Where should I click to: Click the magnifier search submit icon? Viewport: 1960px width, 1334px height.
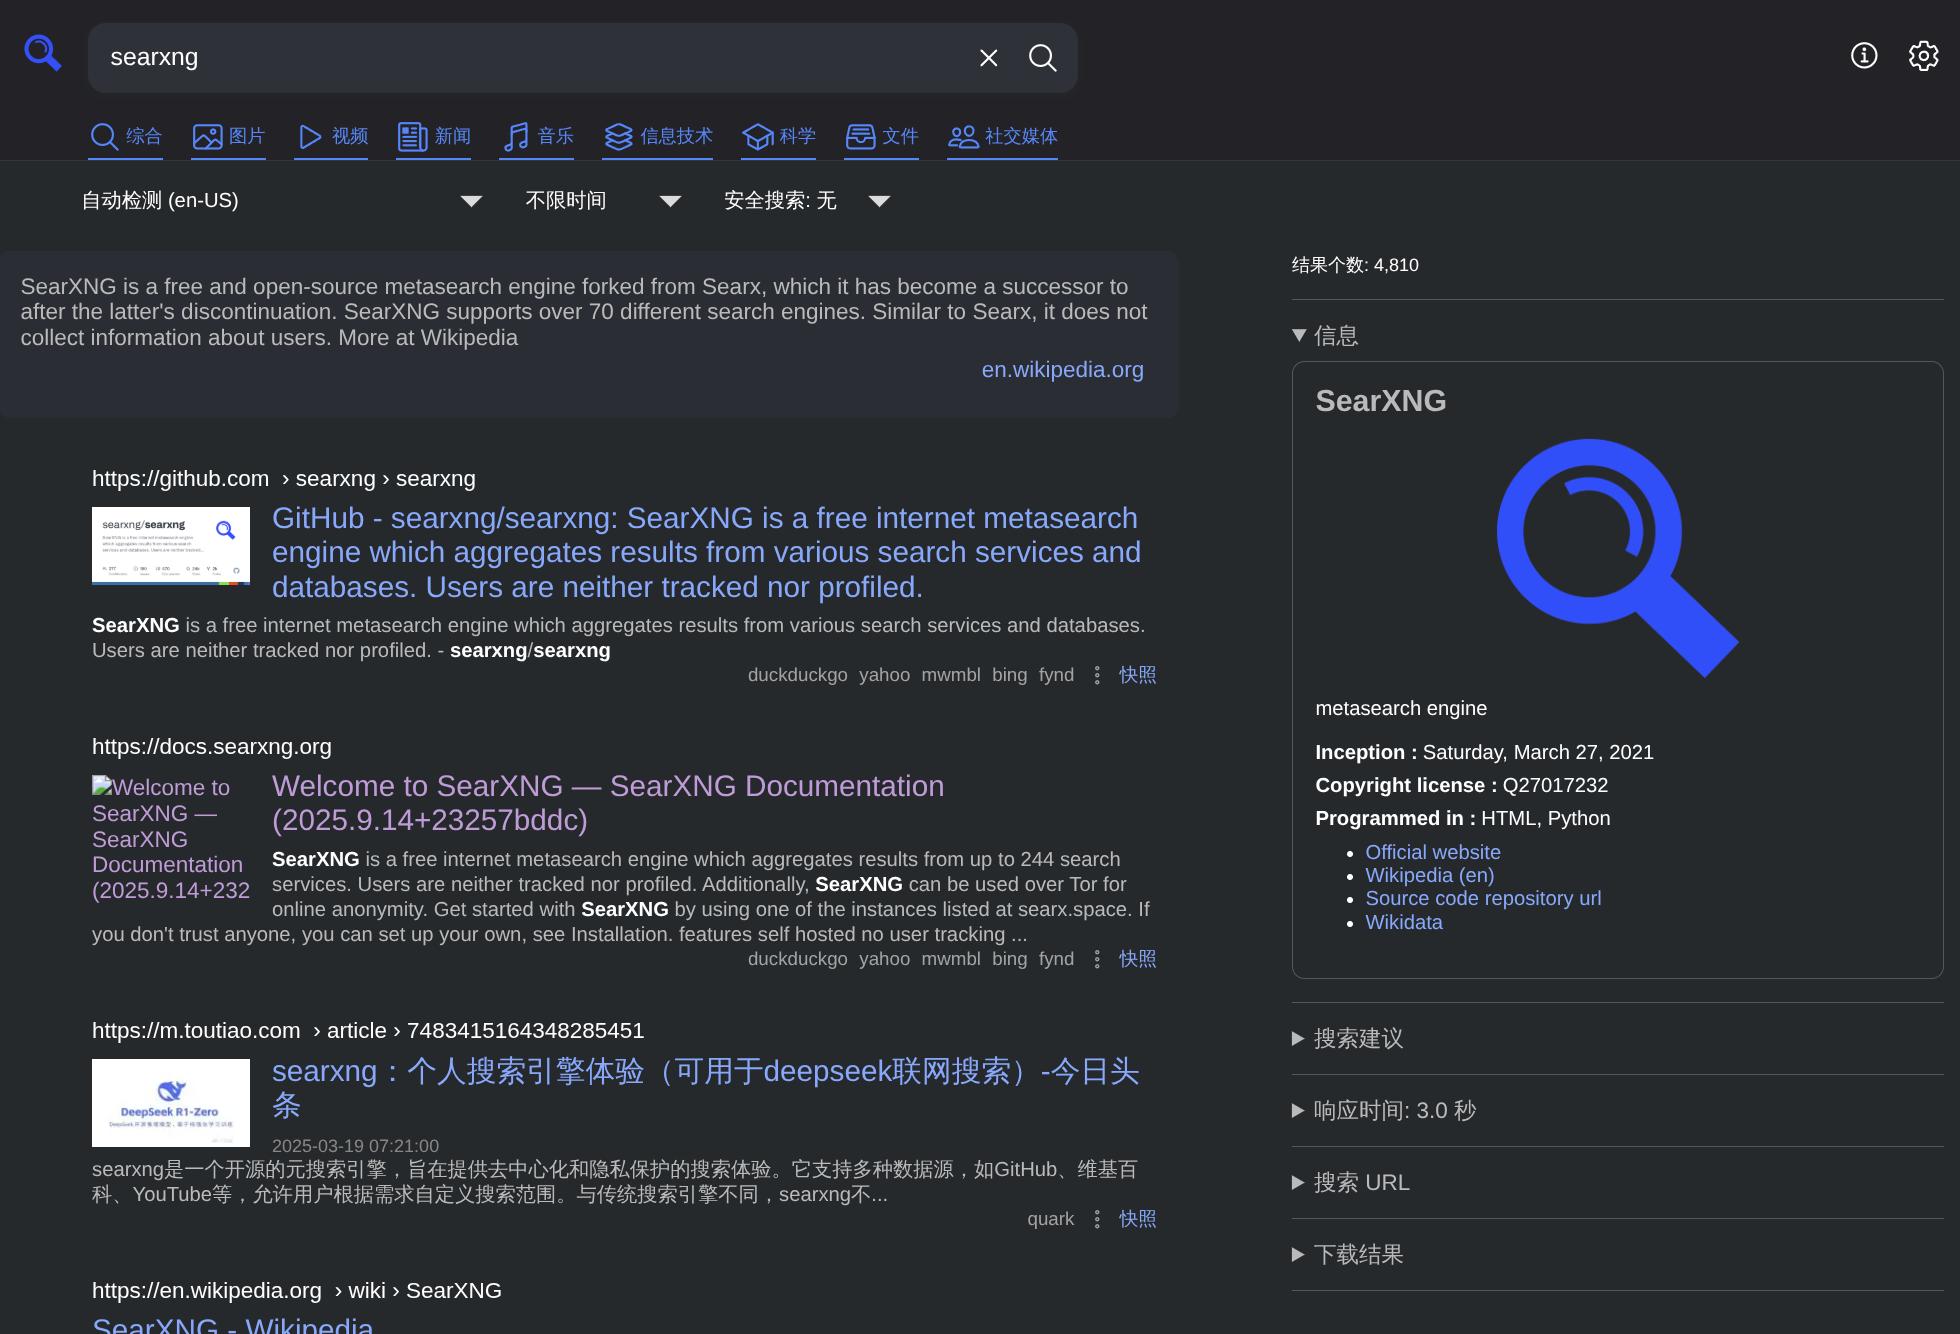pyautogui.click(x=1042, y=58)
